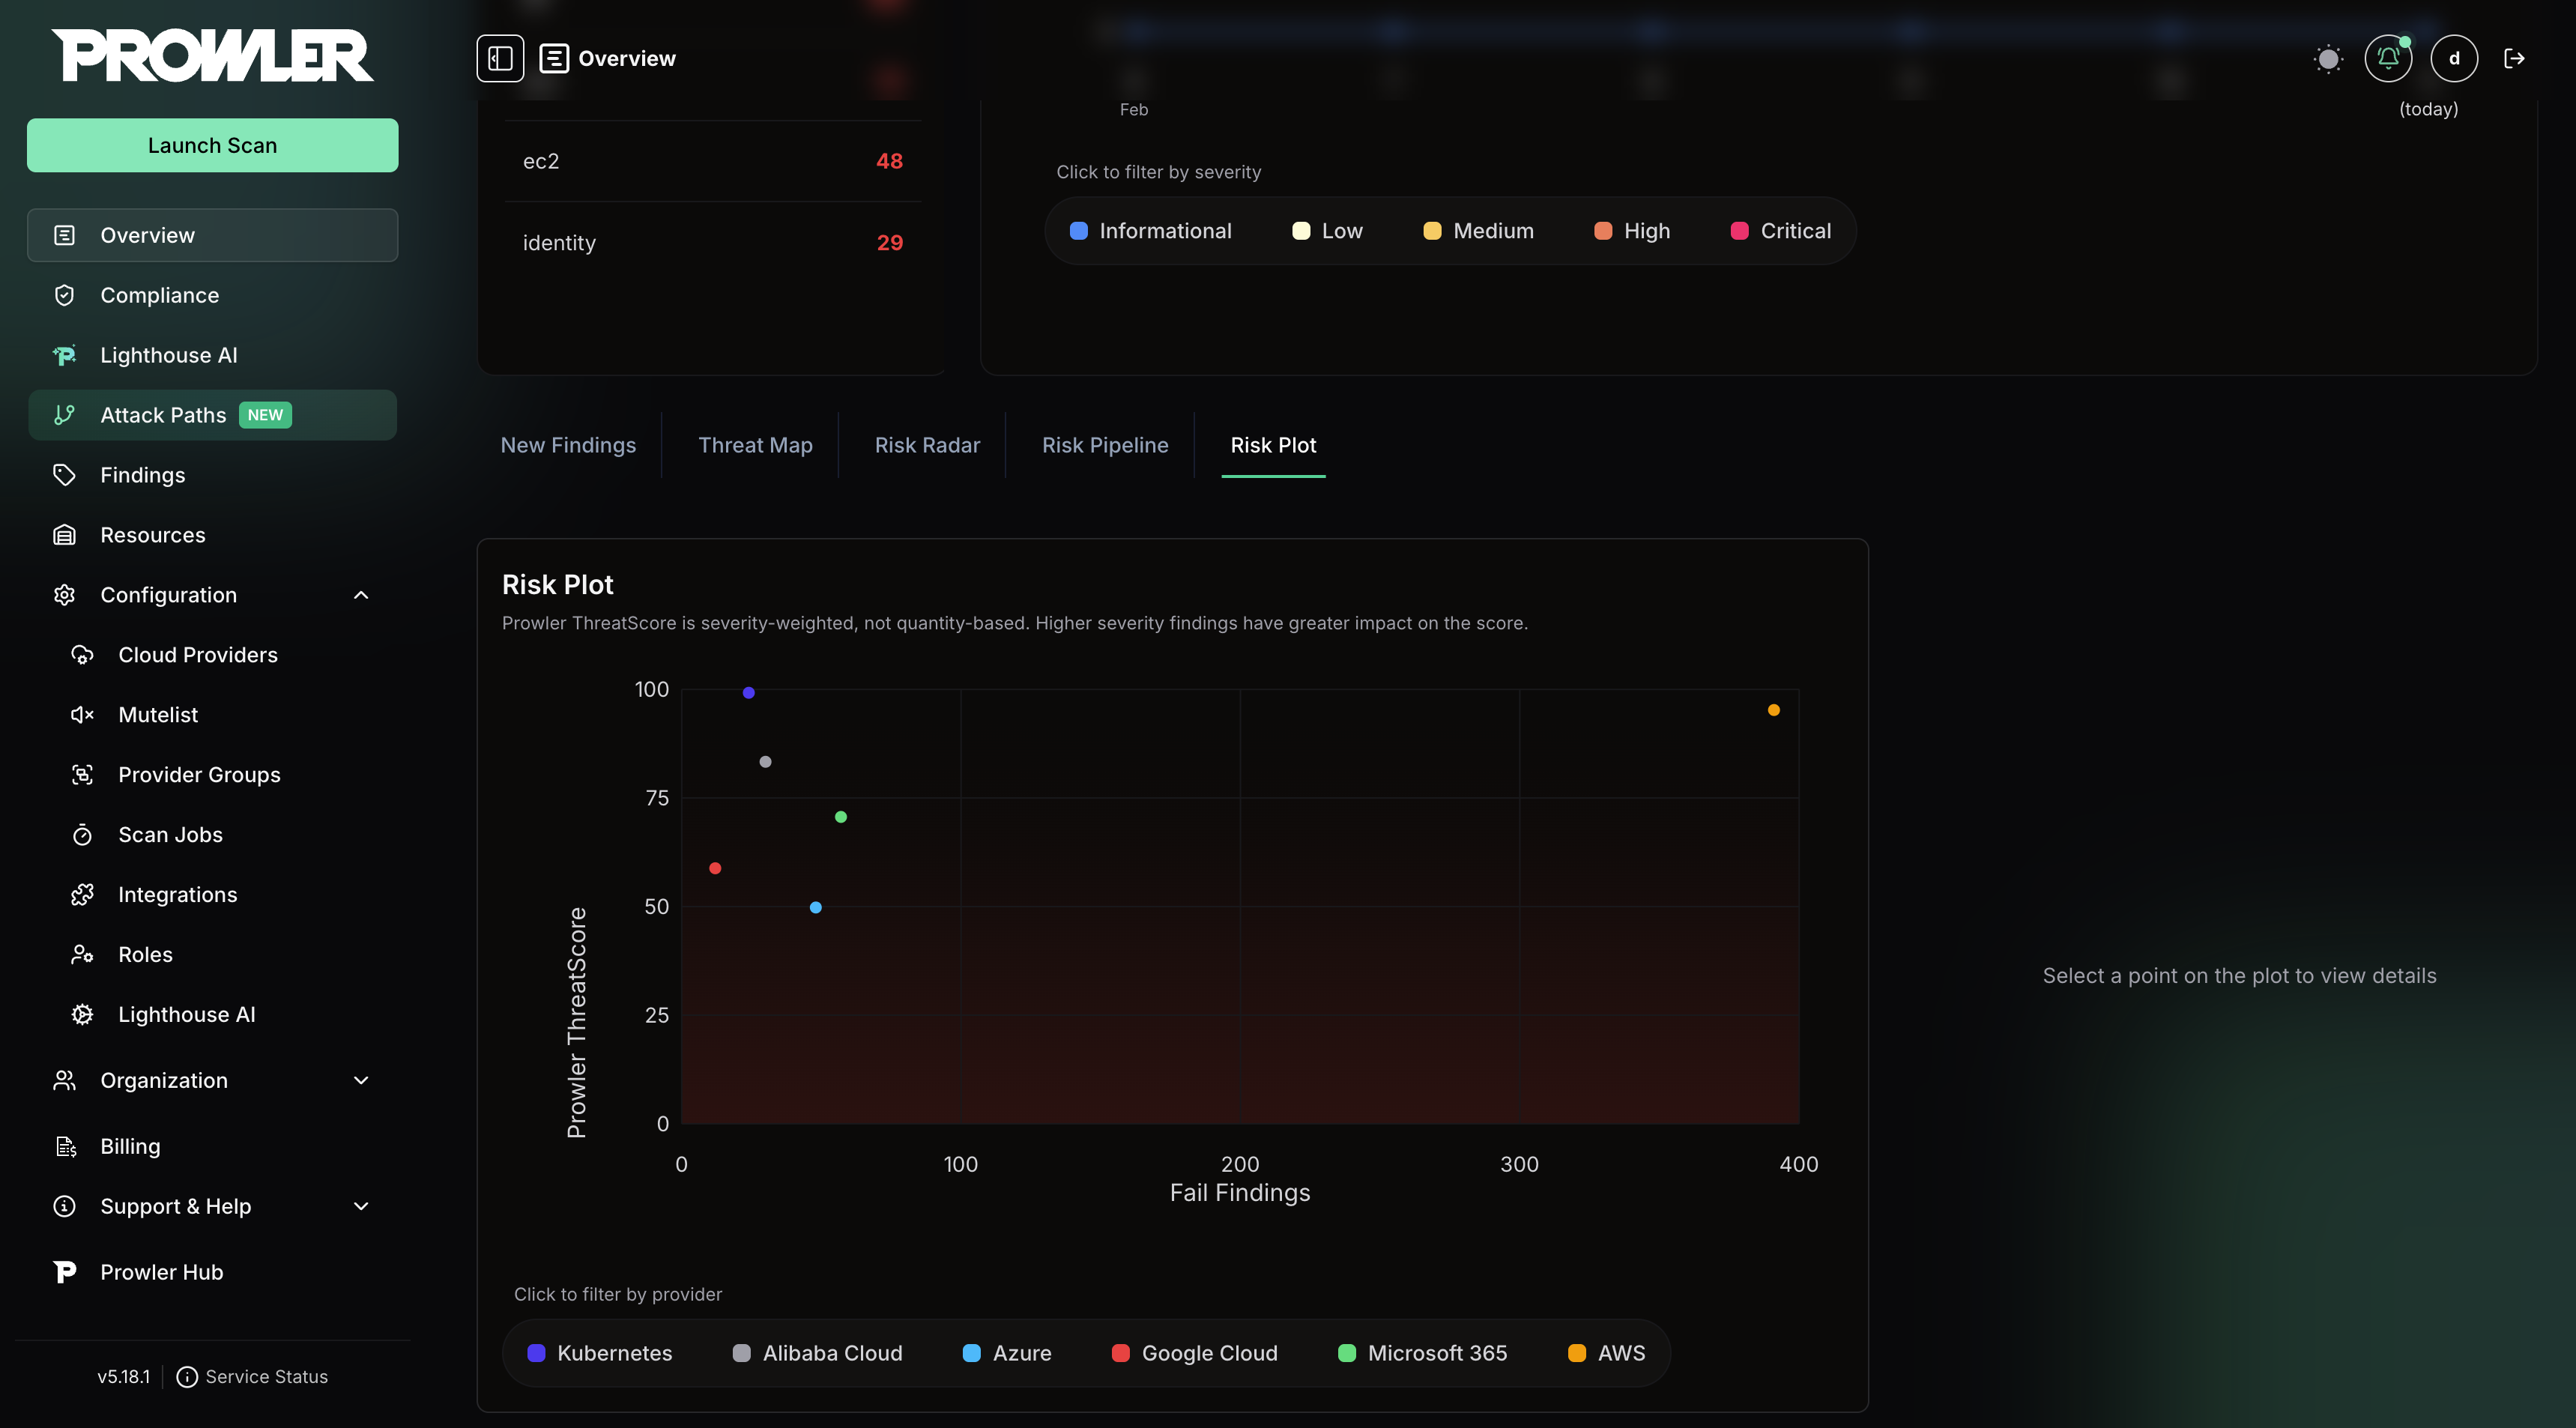Go to Attack Paths page
Viewport: 2576px width, 1428px height.
click(x=164, y=415)
